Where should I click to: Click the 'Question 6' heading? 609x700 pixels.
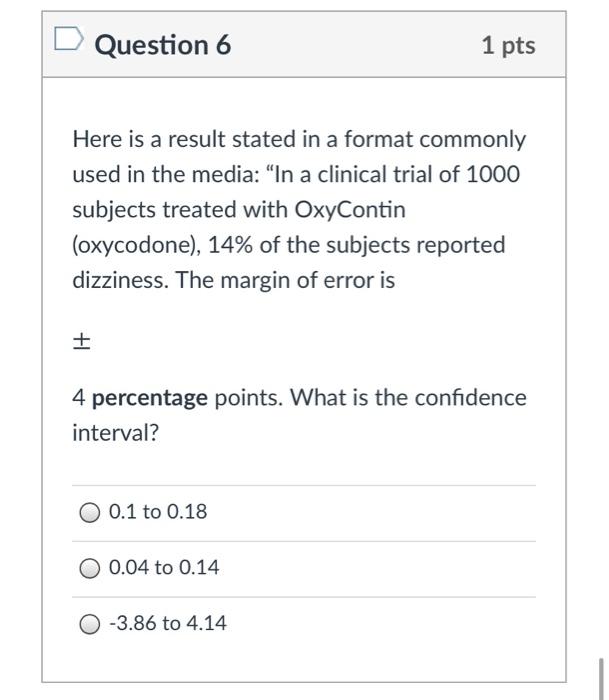(163, 45)
